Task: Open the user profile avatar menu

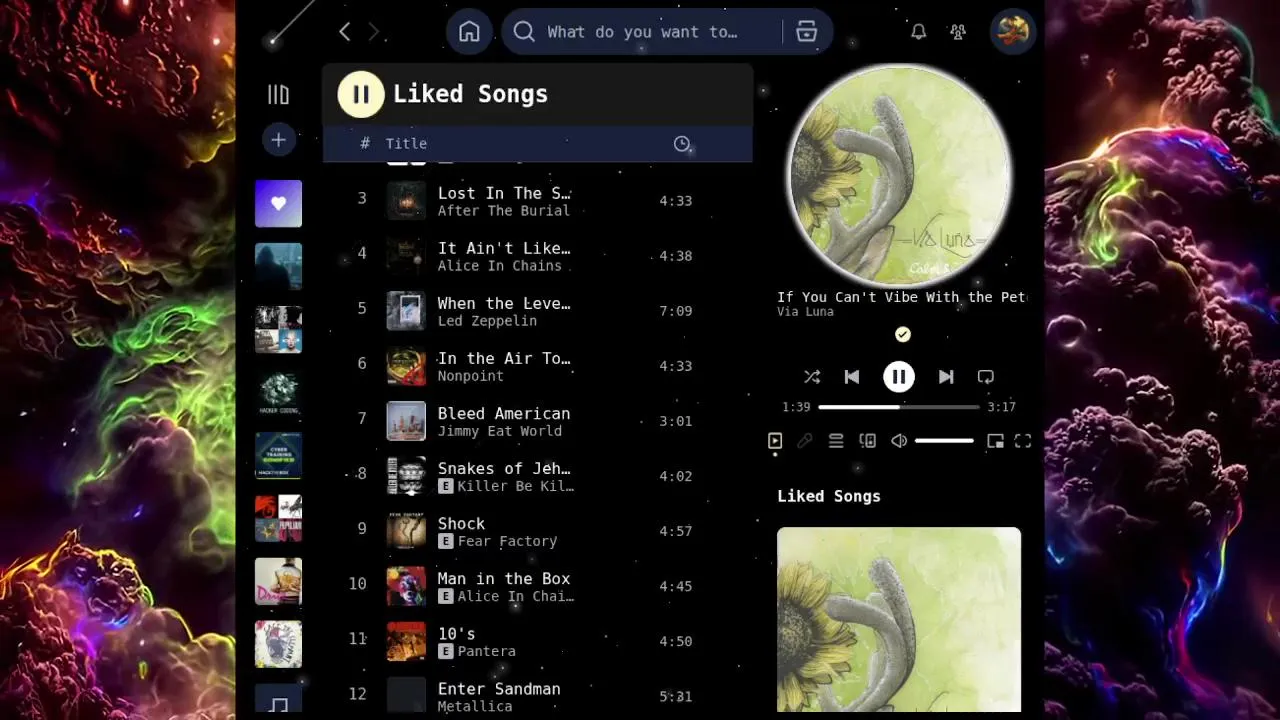Action: pyautogui.click(x=1012, y=31)
